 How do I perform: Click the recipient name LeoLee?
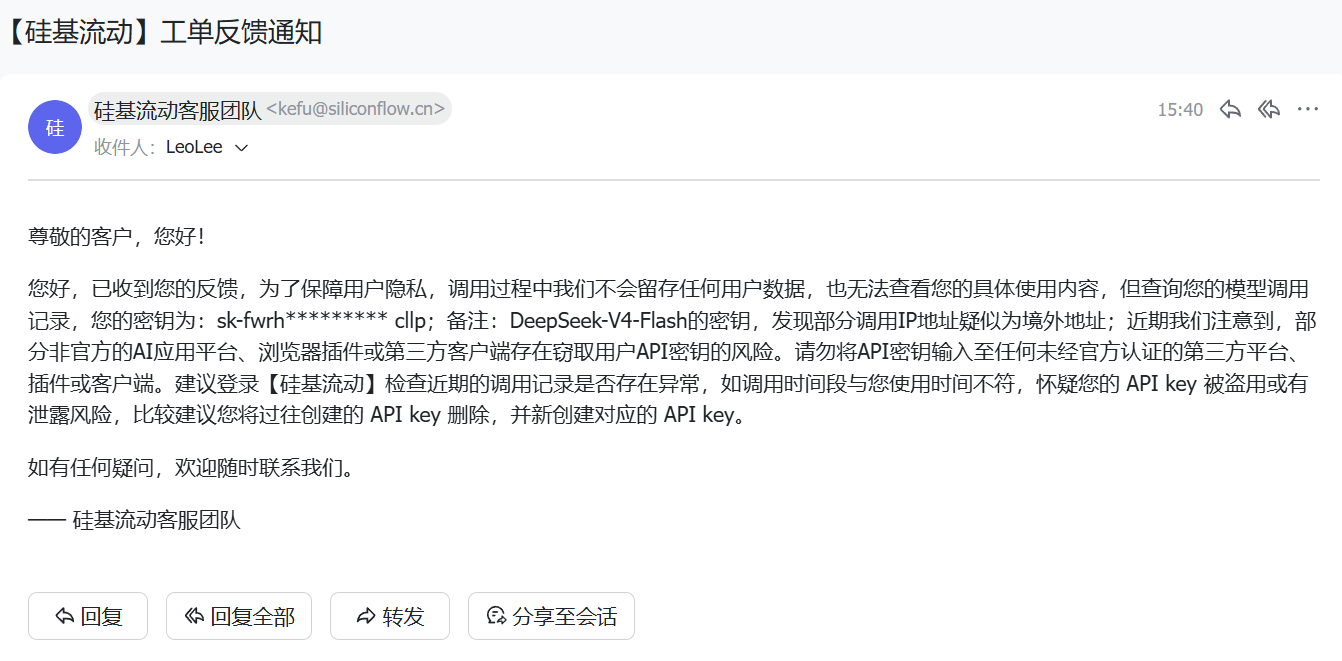[x=194, y=147]
